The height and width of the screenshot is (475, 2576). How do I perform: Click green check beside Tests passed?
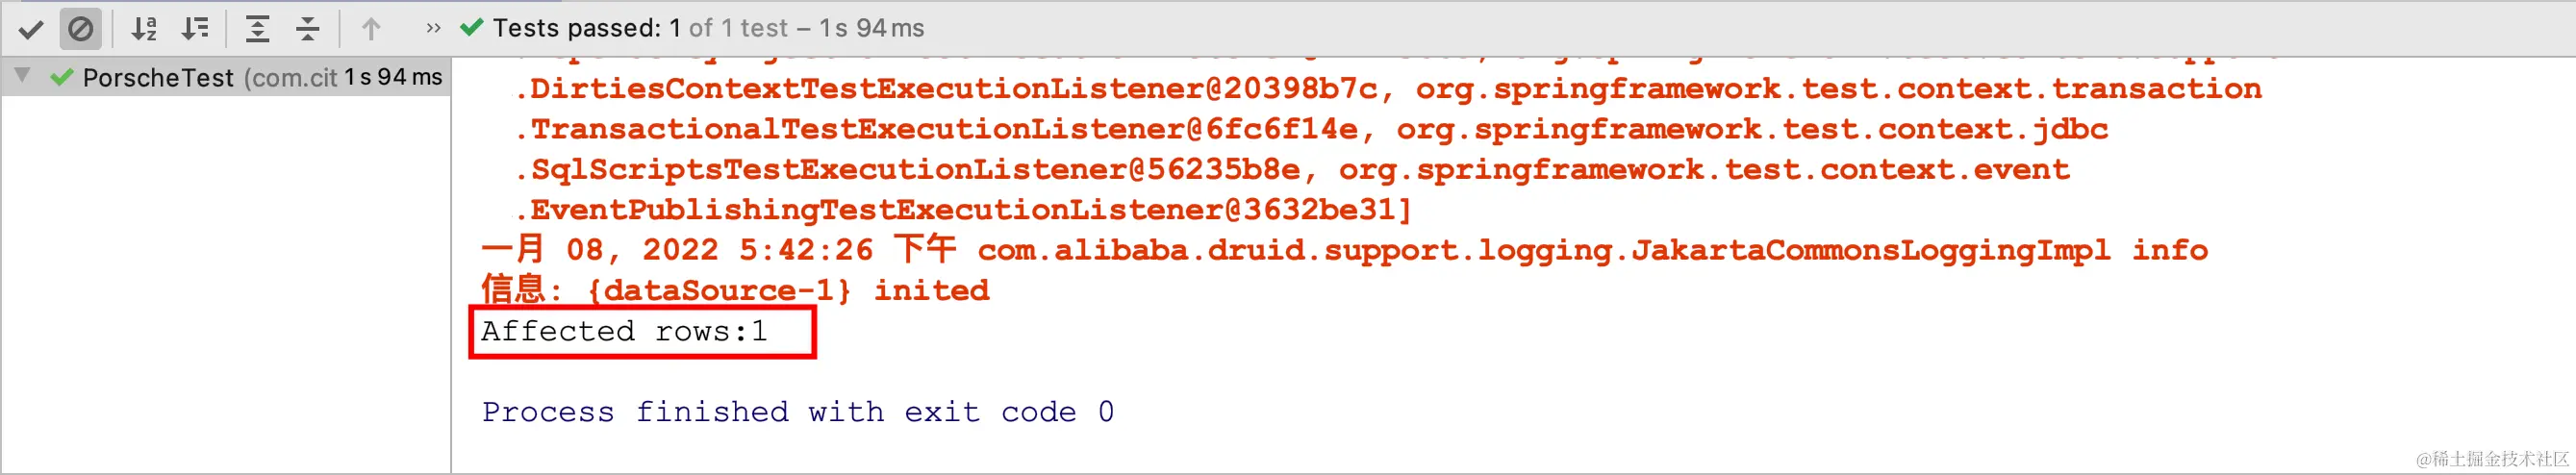tap(471, 28)
